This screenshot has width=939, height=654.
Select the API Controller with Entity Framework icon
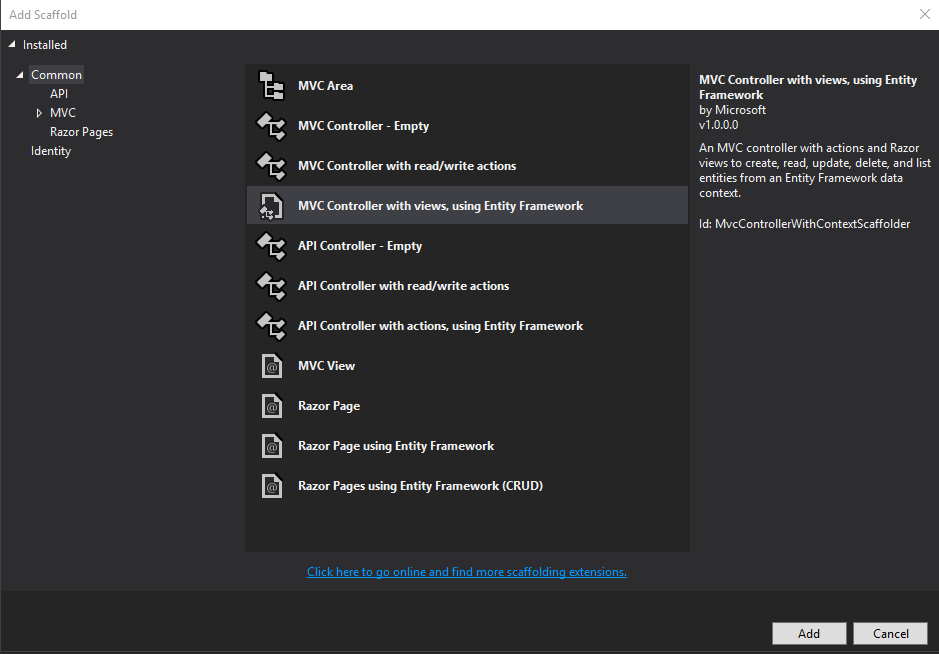click(271, 326)
